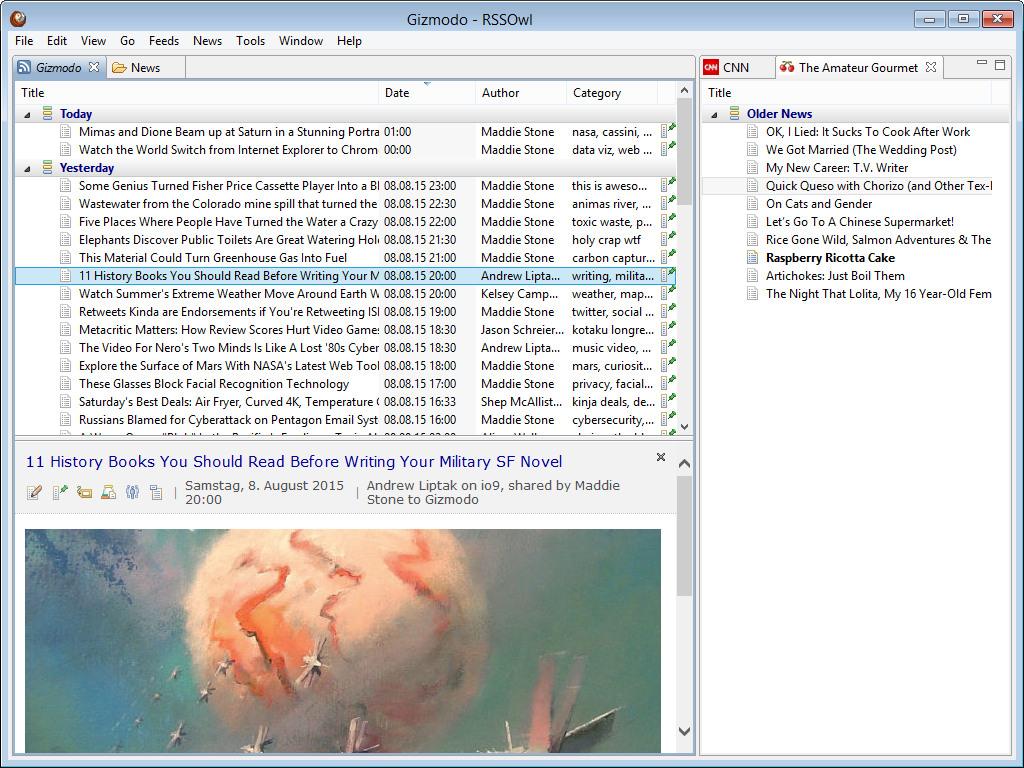The height and width of the screenshot is (768, 1024).
Task: Collapse the Today news group
Action: pyautogui.click(x=28, y=114)
